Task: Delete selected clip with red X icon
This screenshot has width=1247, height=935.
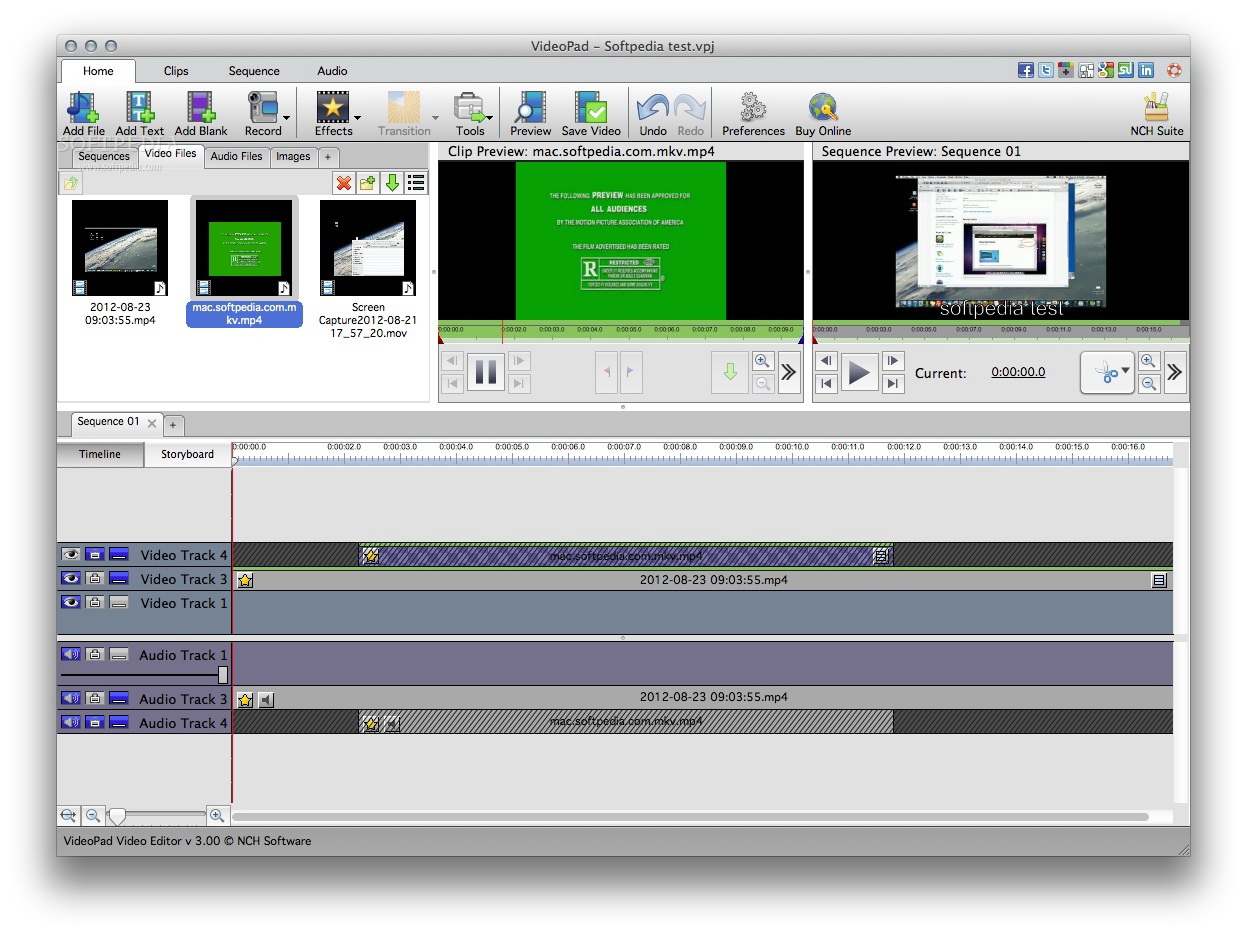Action: [x=344, y=183]
